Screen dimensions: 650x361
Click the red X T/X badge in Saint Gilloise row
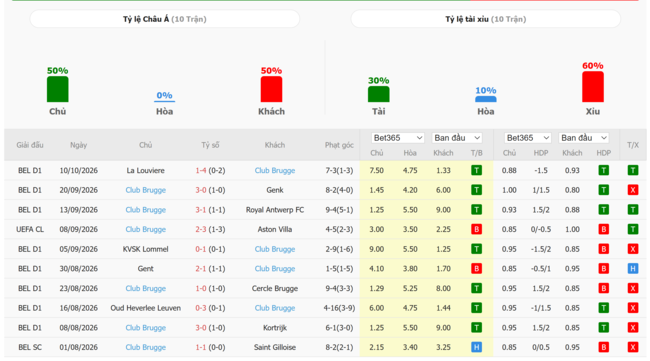click(633, 347)
